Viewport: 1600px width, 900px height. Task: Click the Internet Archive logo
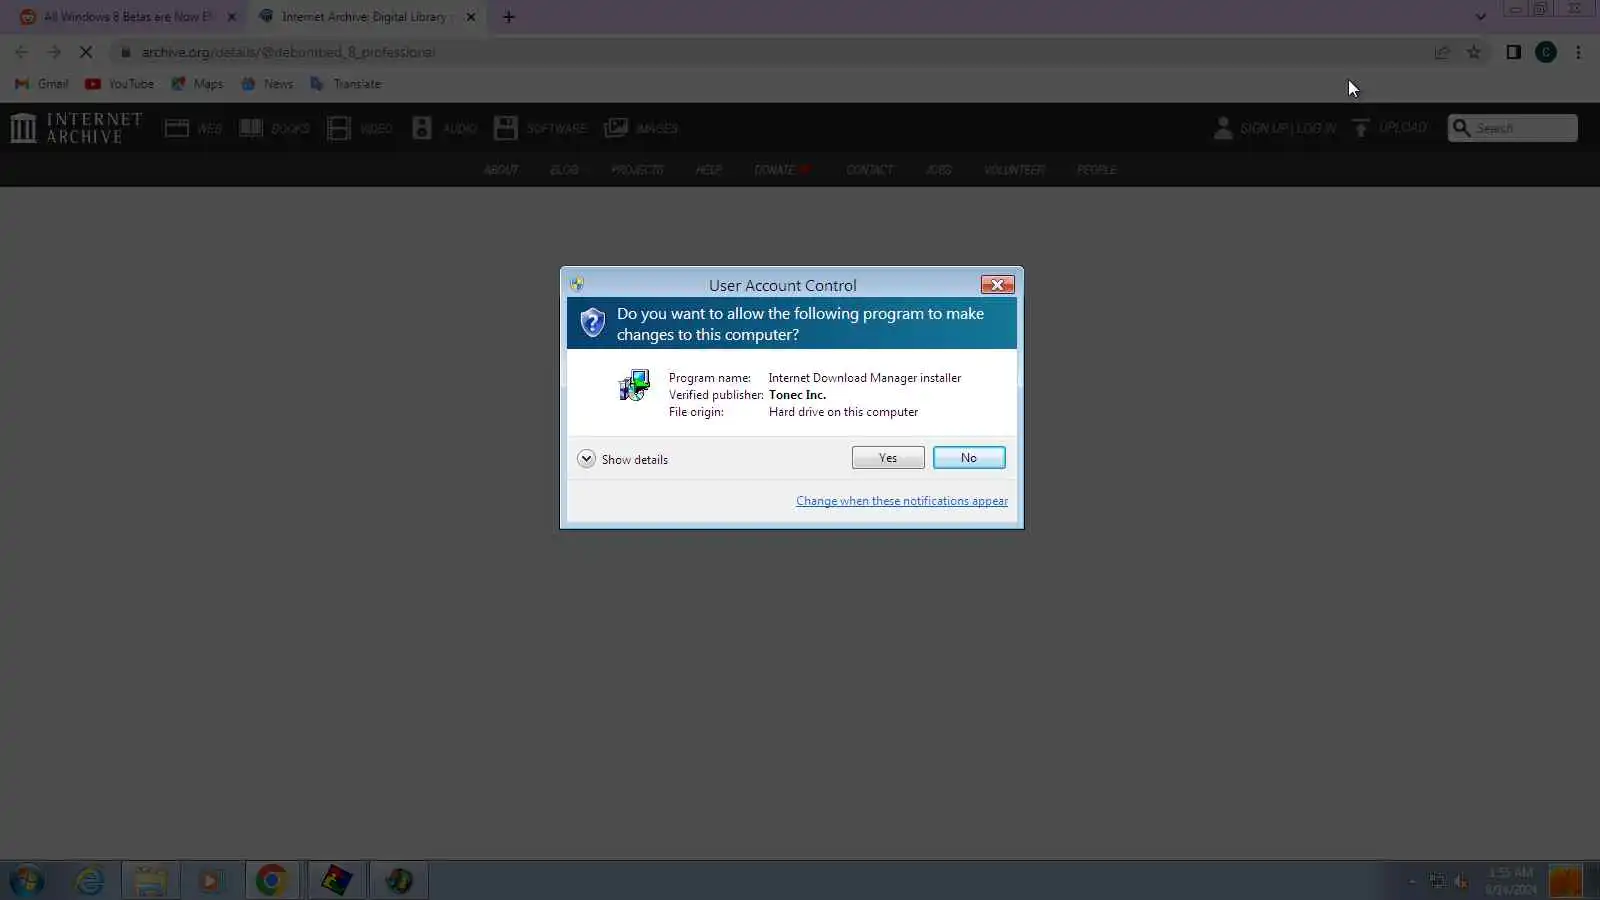(x=77, y=128)
